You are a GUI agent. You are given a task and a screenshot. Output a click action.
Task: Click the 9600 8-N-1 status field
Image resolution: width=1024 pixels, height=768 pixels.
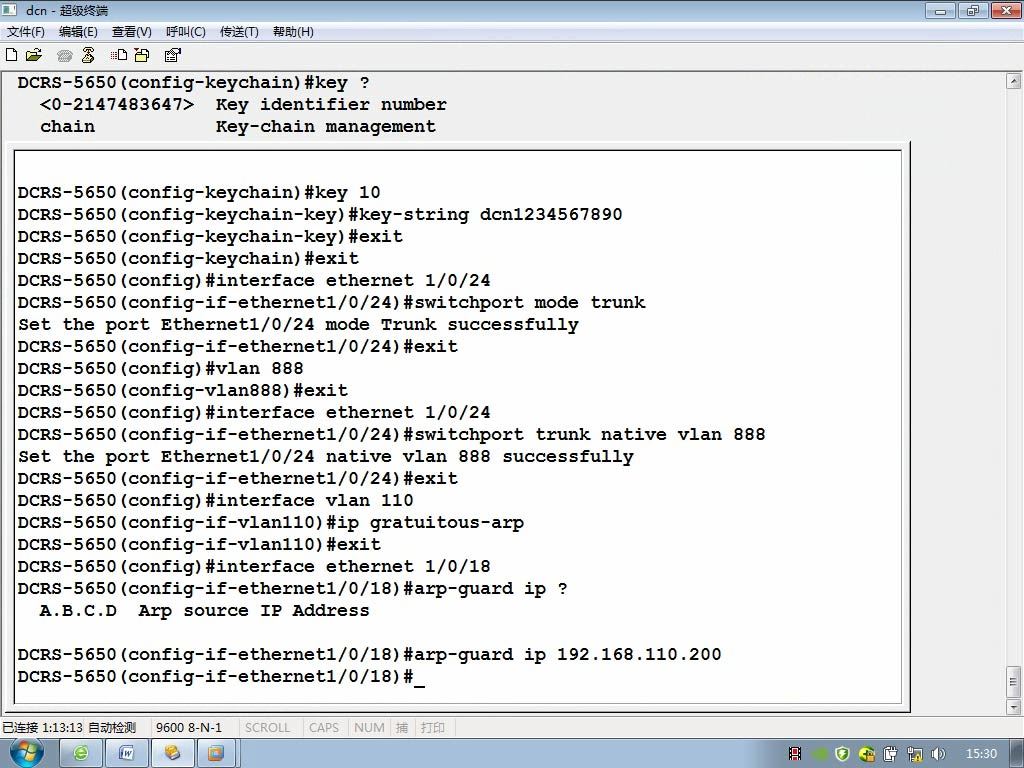[x=189, y=727]
